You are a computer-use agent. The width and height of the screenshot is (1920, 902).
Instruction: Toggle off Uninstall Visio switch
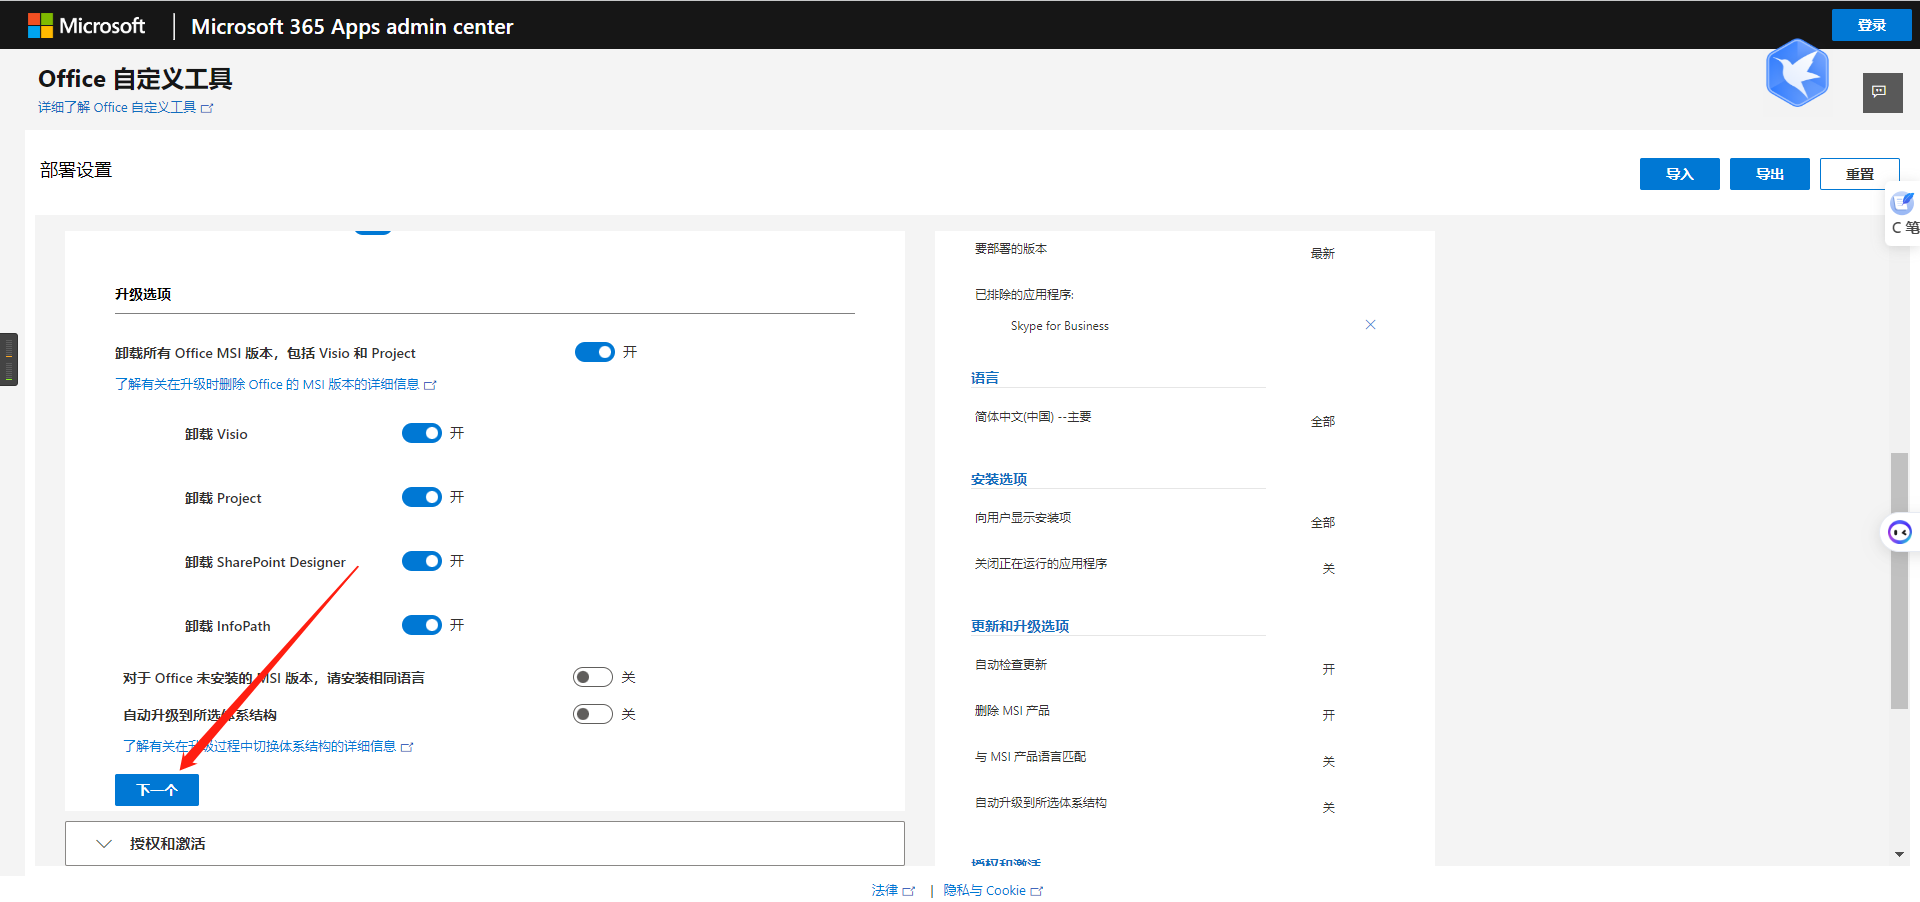[421, 433]
